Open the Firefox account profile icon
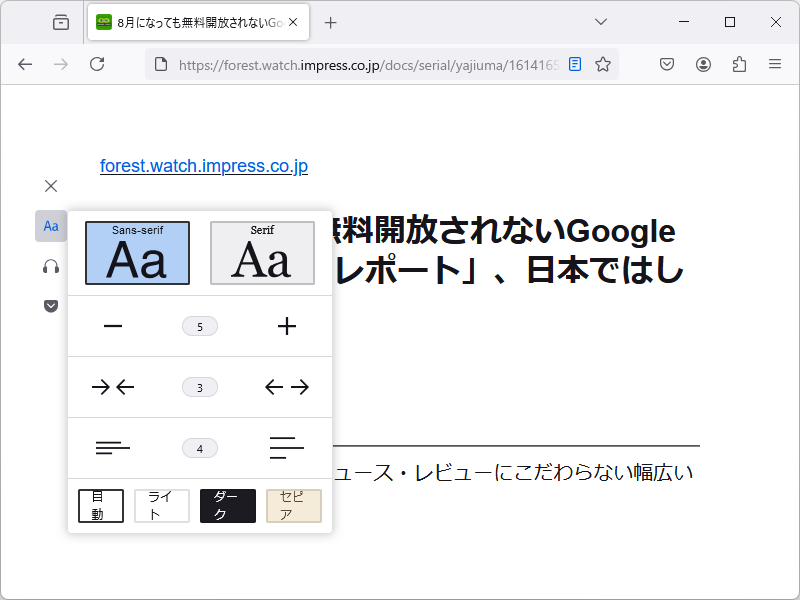The width and height of the screenshot is (800, 600). (703, 63)
